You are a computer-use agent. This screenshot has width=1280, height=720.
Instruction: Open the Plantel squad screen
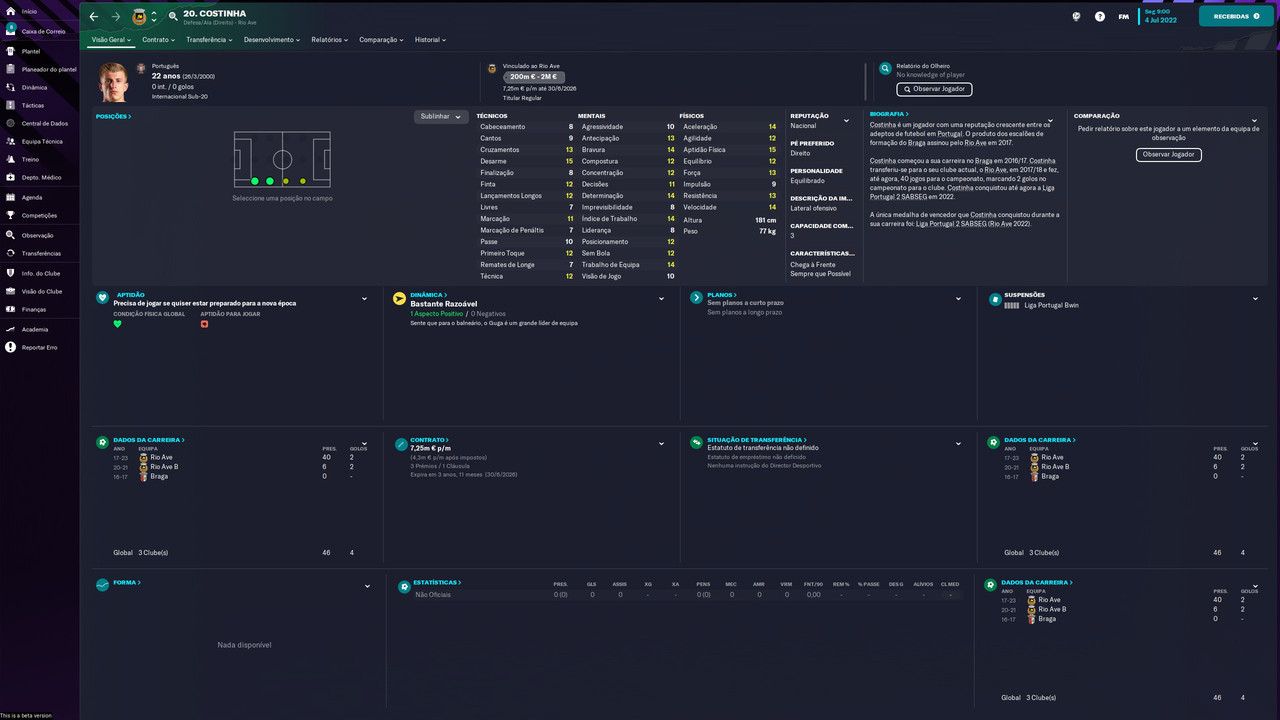pos(31,51)
